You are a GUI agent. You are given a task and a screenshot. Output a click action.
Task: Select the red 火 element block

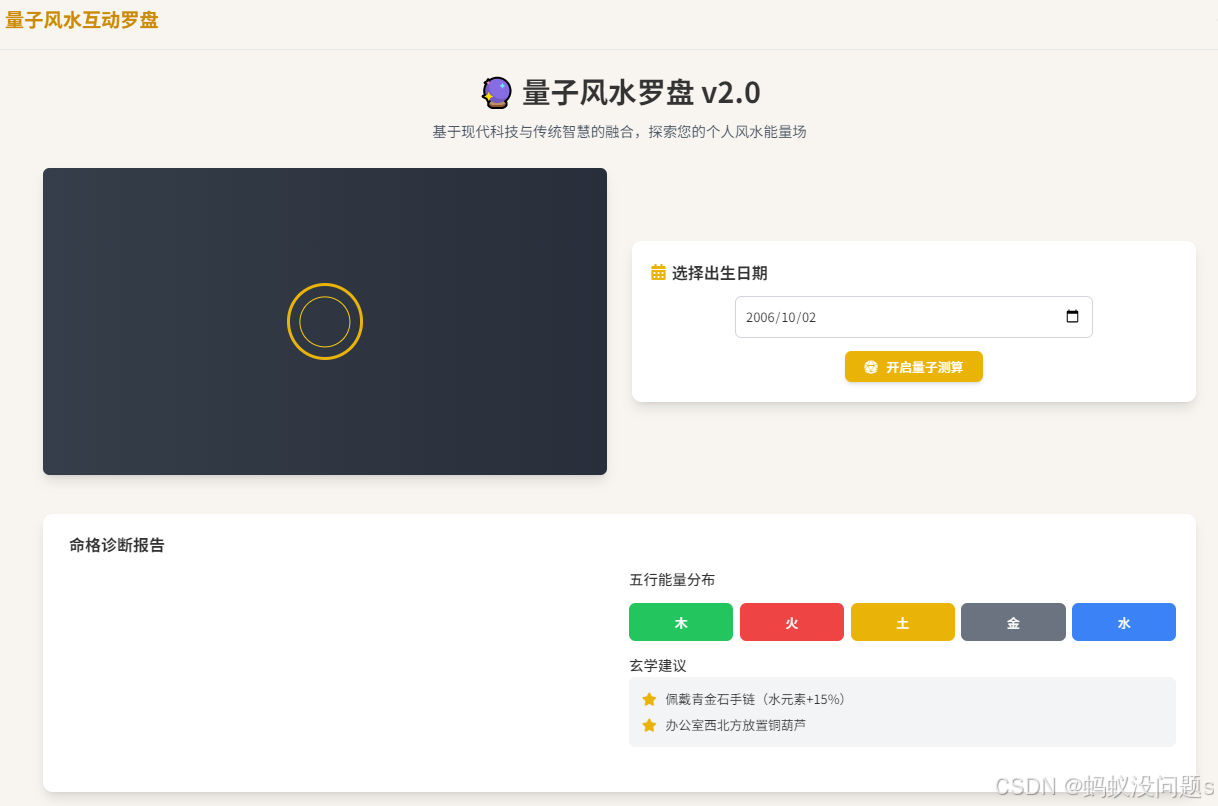click(792, 622)
